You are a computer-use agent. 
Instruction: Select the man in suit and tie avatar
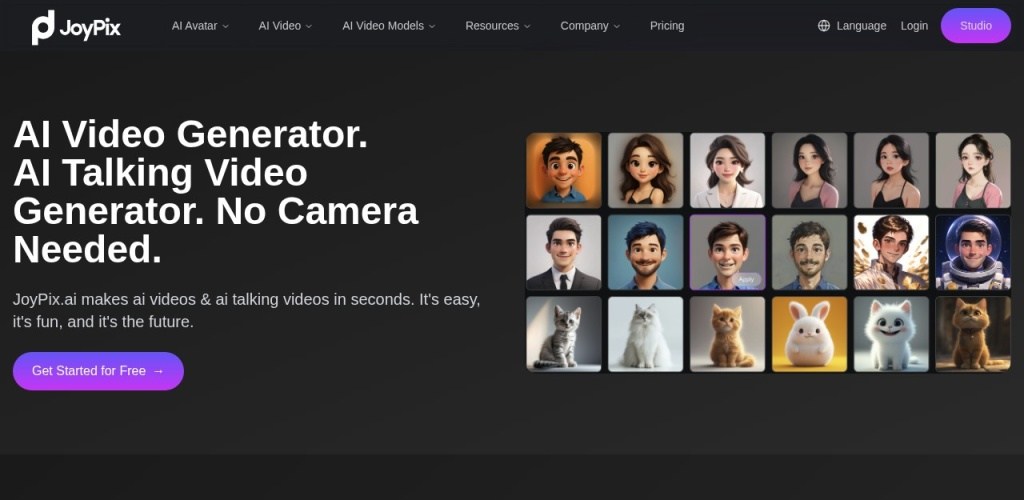[564, 252]
